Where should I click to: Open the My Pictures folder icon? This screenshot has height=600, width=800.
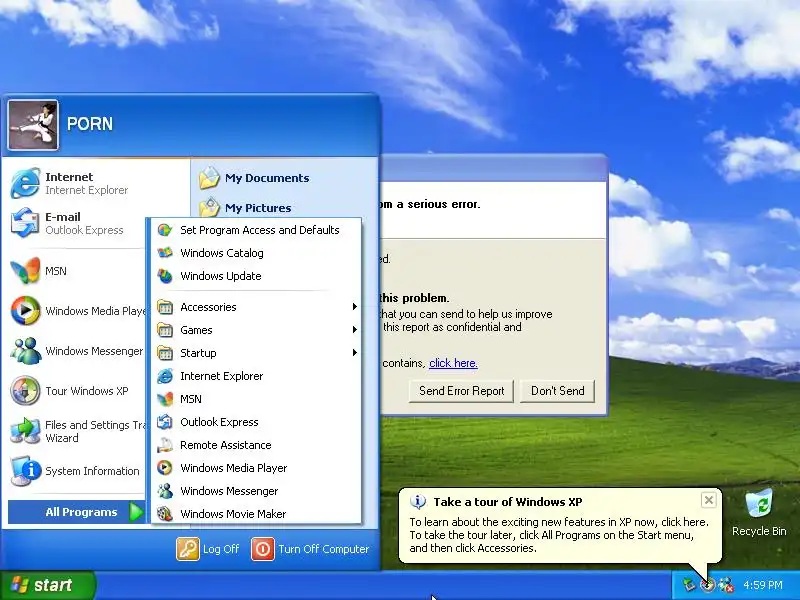tap(209, 207)
